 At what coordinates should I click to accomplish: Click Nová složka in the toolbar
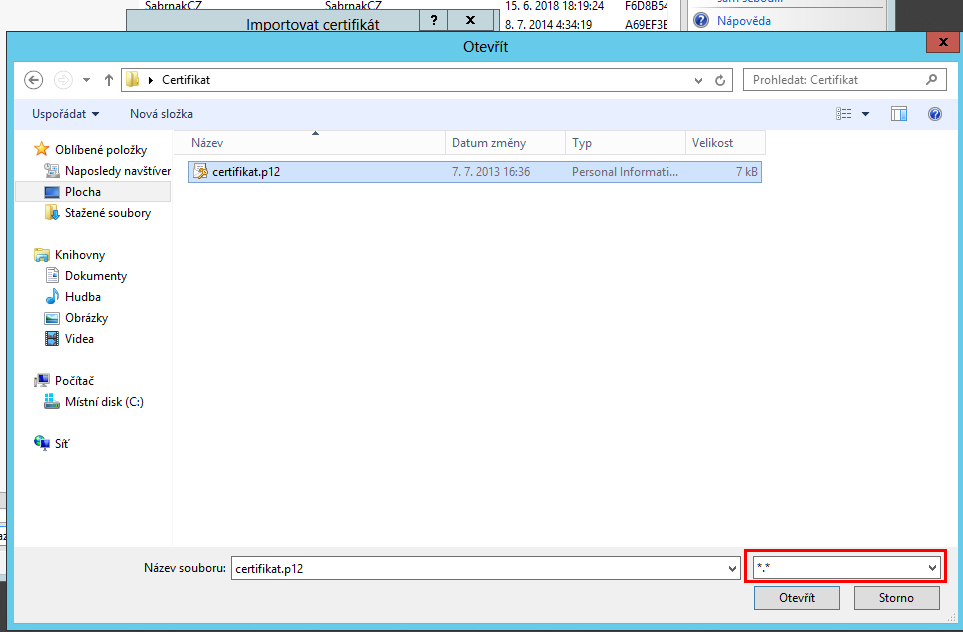pyautogui.click(x=161, y=114)
